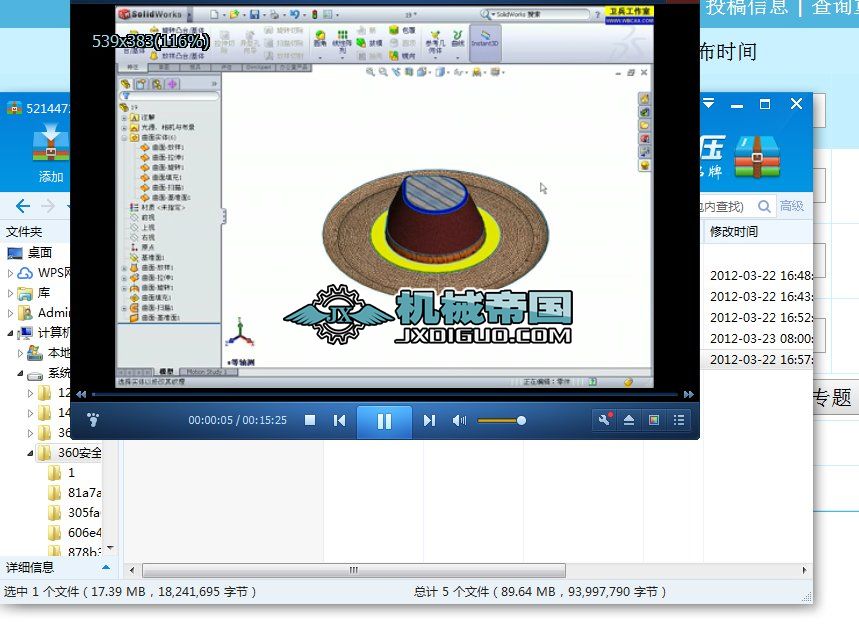859x631 pixels.
Task: Click the horizontal scrollbar thumb in file list
Action: point(354,570)
